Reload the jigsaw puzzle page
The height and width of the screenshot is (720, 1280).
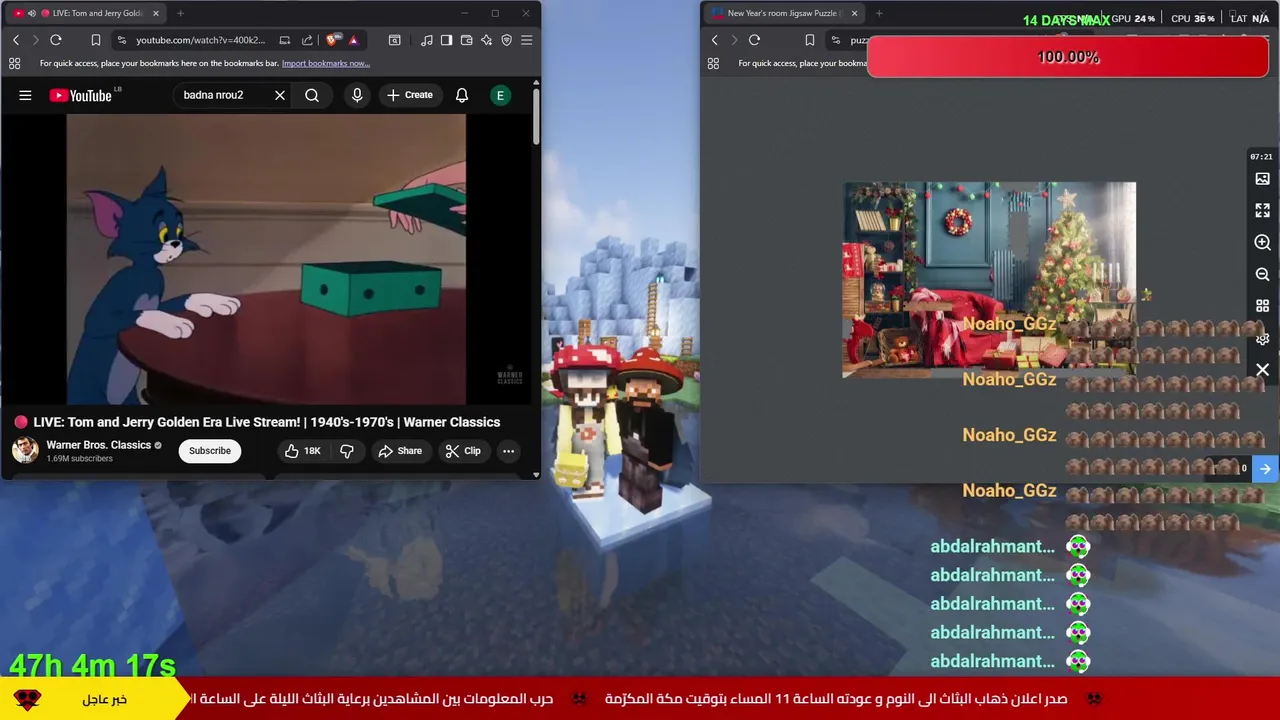(754, 40)
